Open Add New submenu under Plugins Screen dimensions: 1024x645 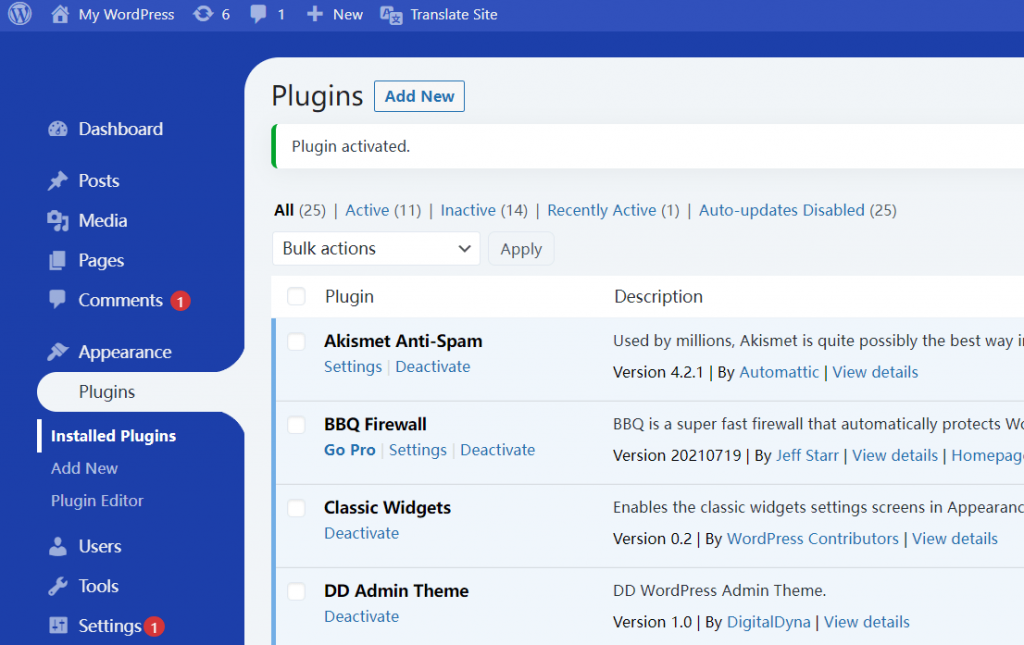coord(84,468)
